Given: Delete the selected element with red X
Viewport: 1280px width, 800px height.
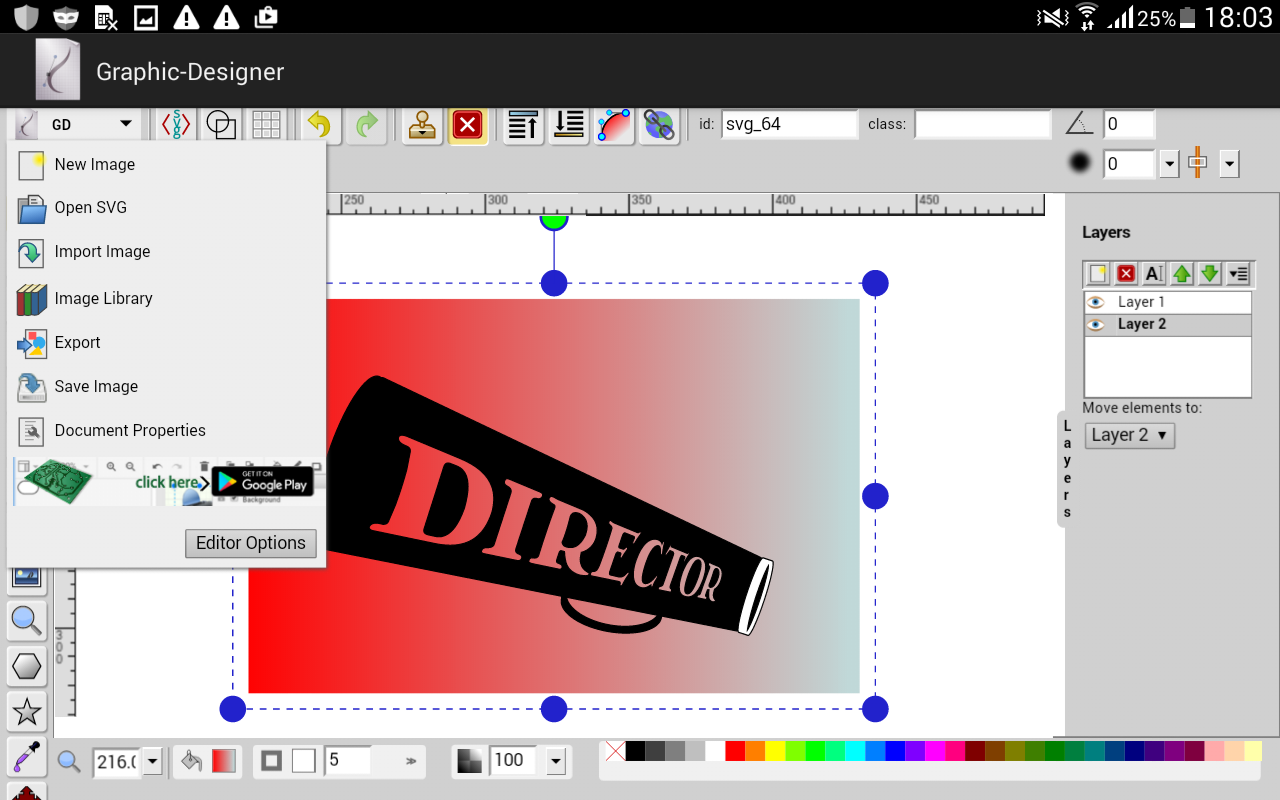Looking at the screenshot, I should [468, 125].
